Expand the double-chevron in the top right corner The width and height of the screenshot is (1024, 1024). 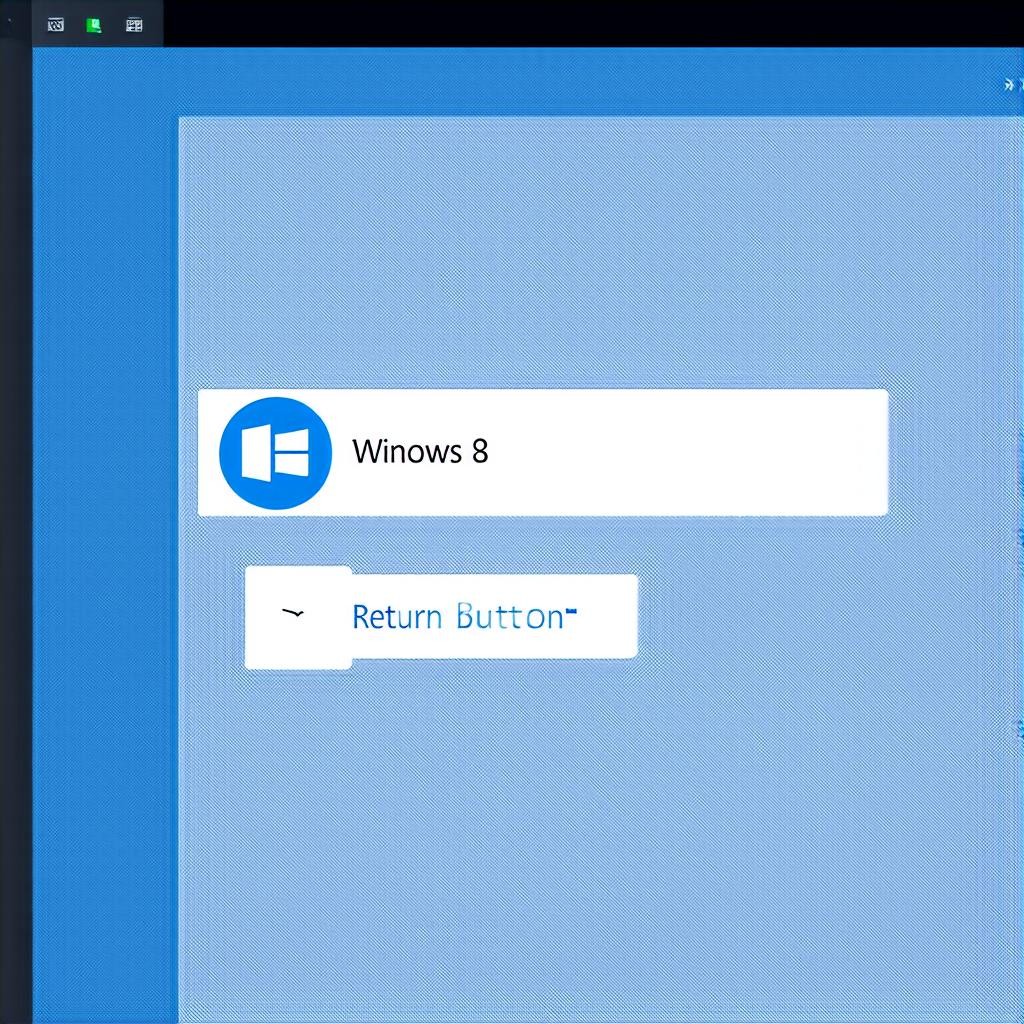point(1008,85)
